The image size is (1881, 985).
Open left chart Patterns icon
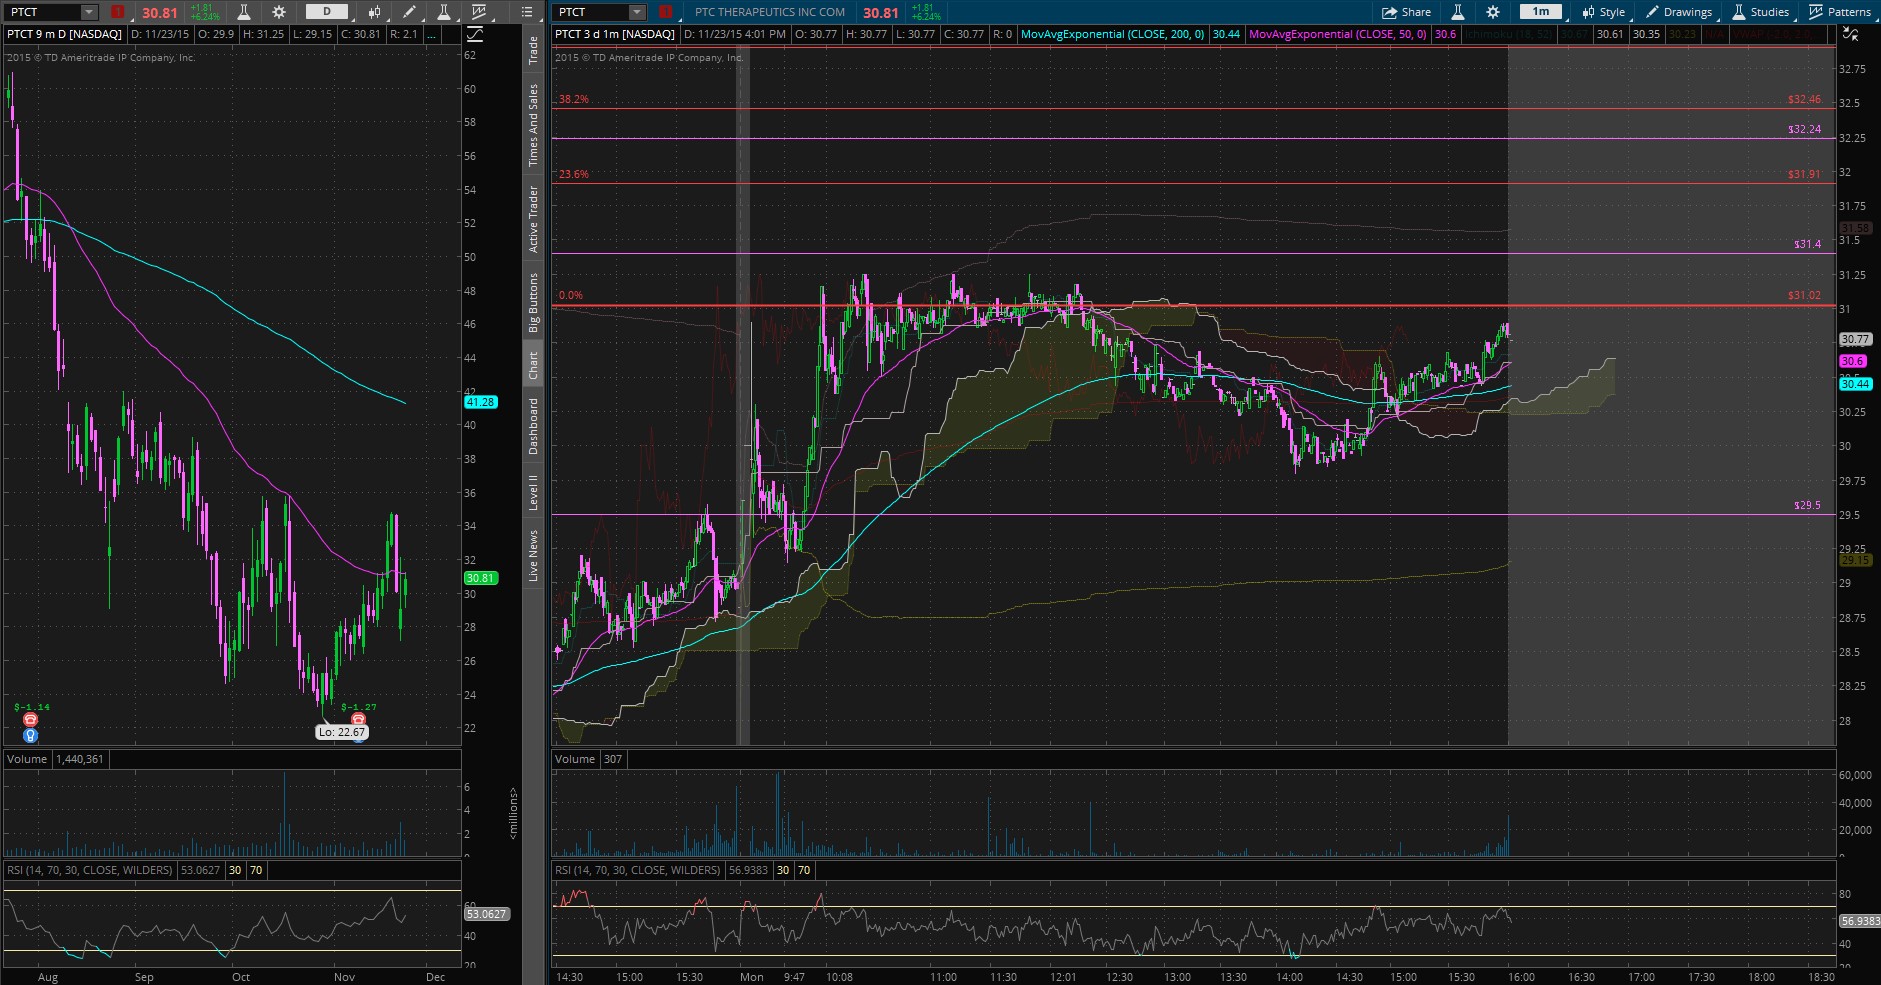tap(479, 12)
